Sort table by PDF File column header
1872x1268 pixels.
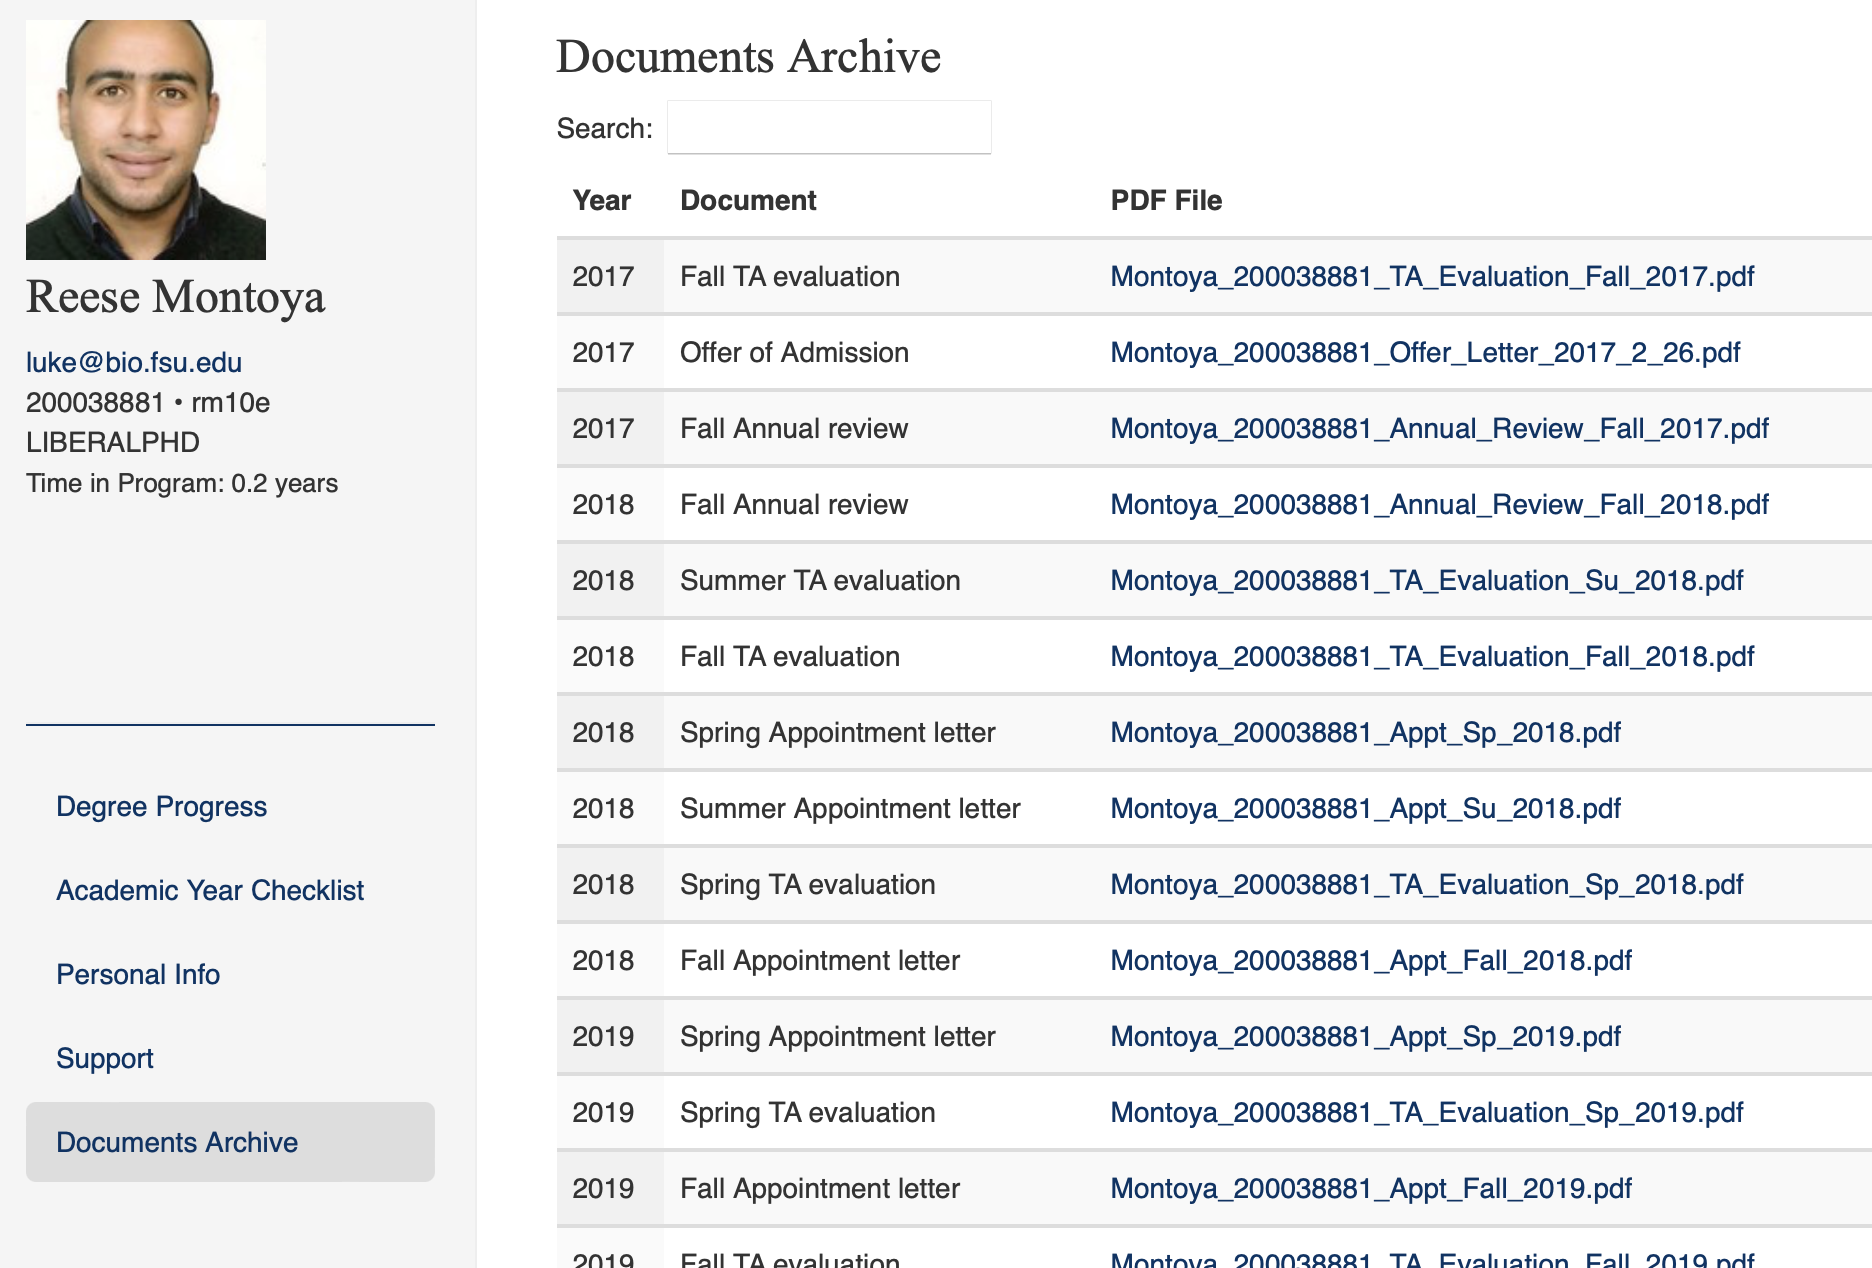click(x=1166, y=200)
